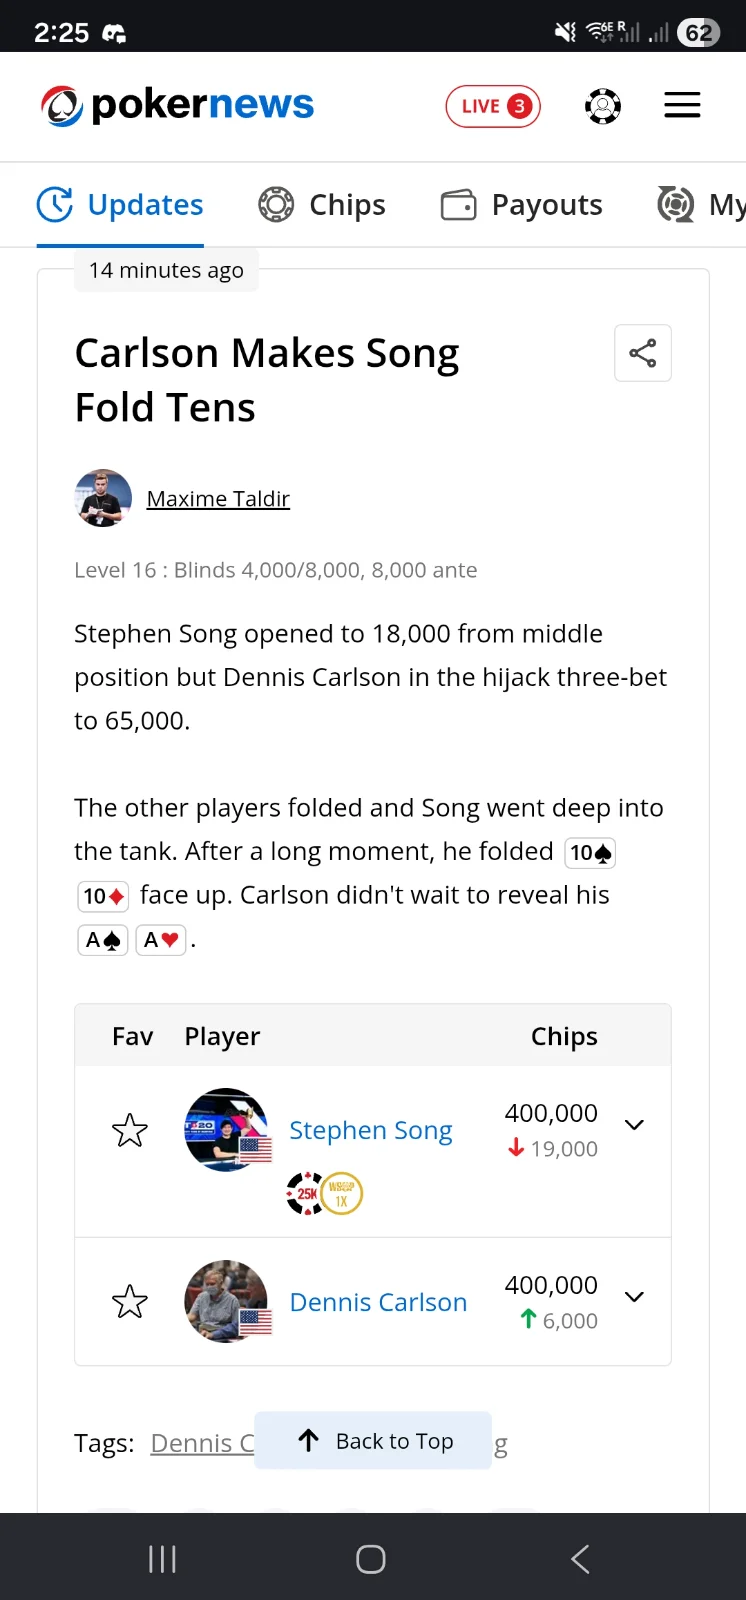Select the Updates tab
This screenshot has width=746, height=1600.
(120, 205)
